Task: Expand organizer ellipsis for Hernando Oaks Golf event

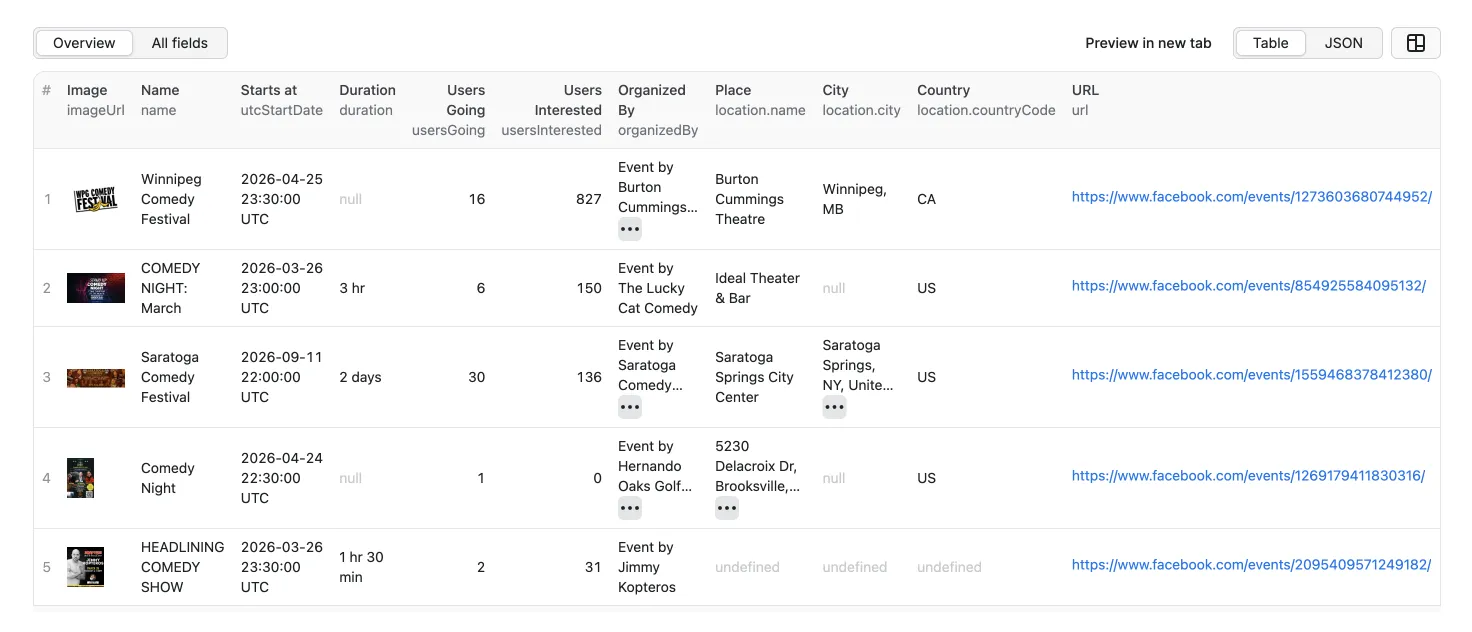Action: 630,508
